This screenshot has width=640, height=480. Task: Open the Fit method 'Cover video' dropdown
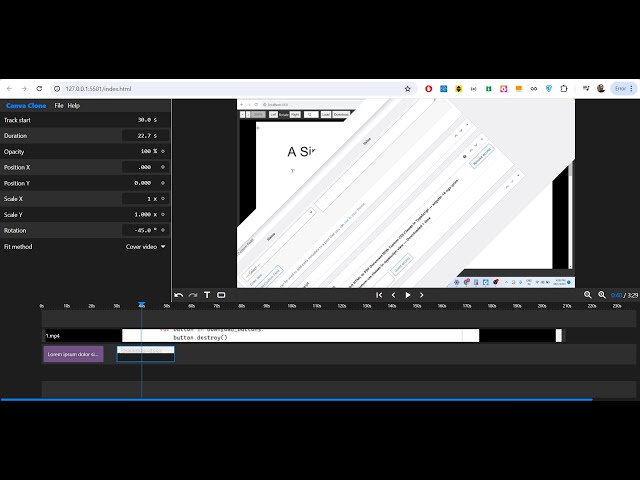tap(146, 246)
